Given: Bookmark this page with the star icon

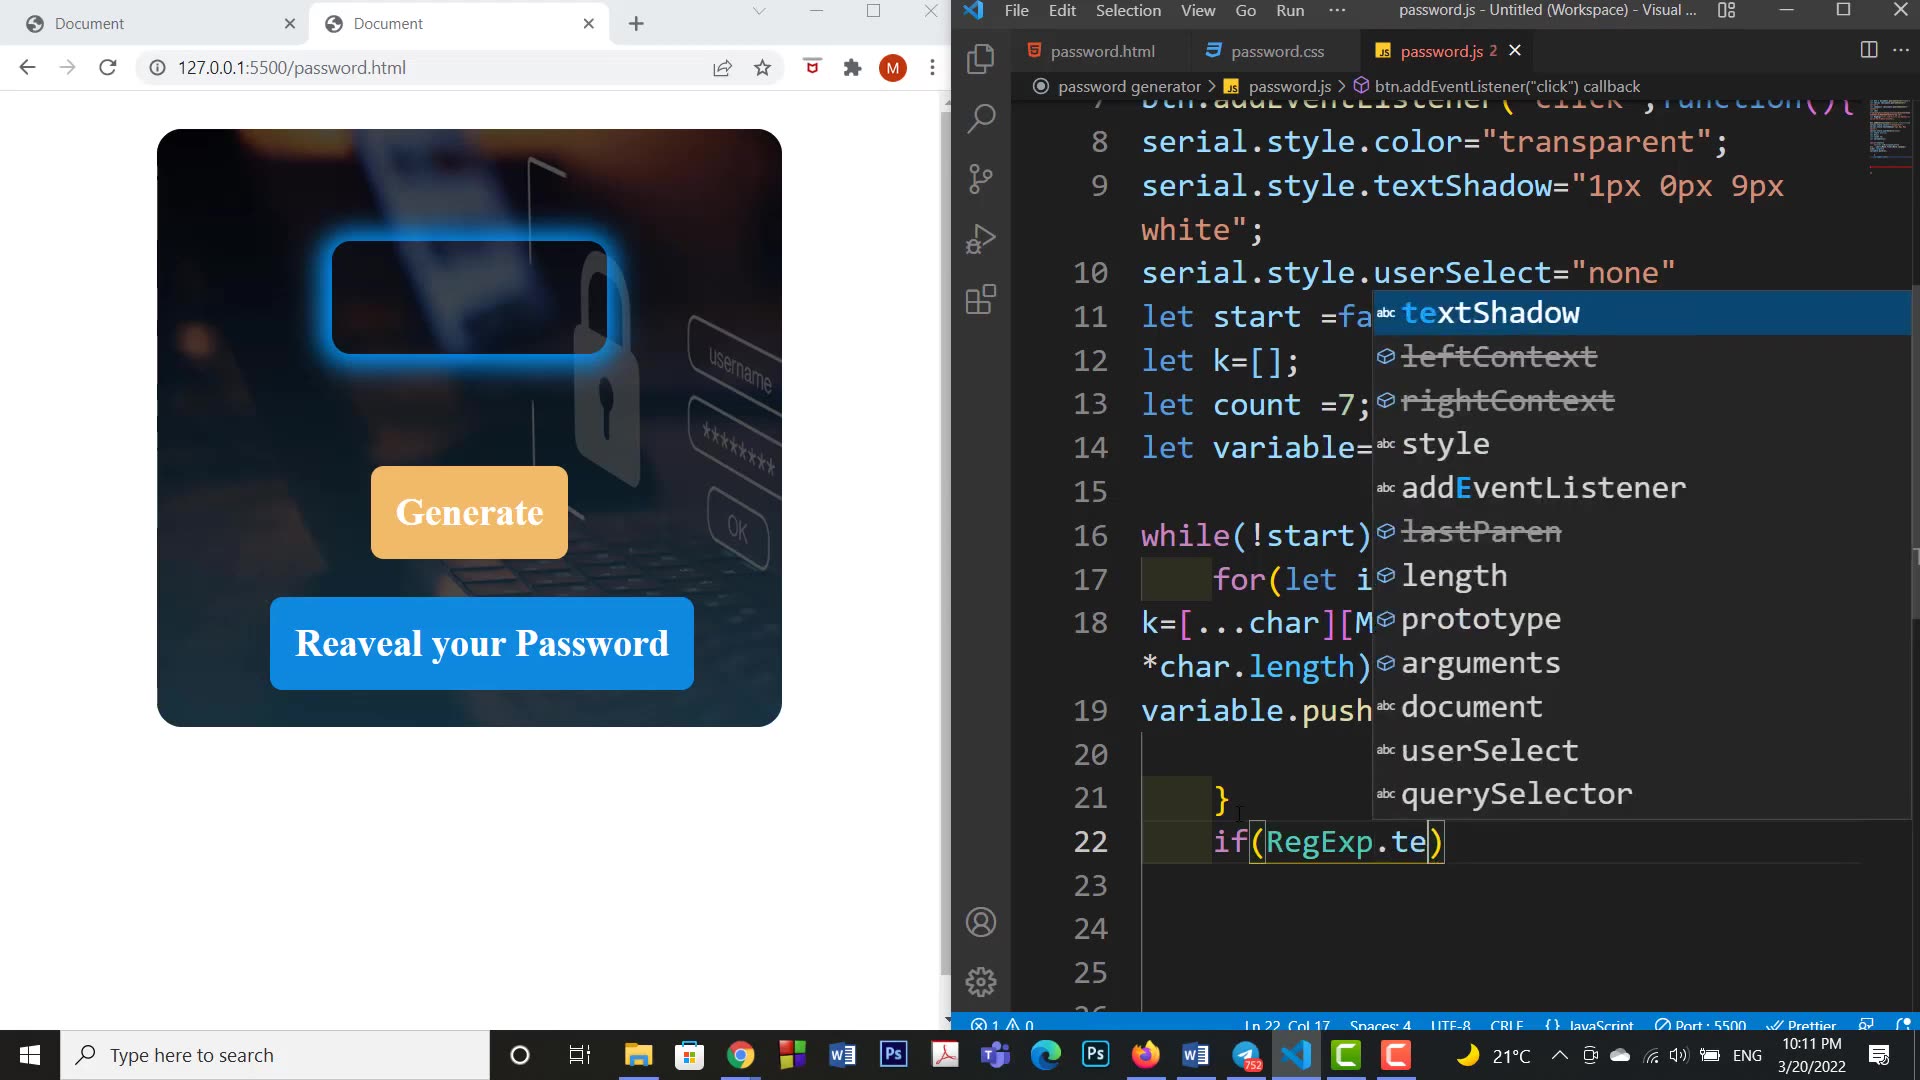Looking at the screenshot, I should point(763,68).
